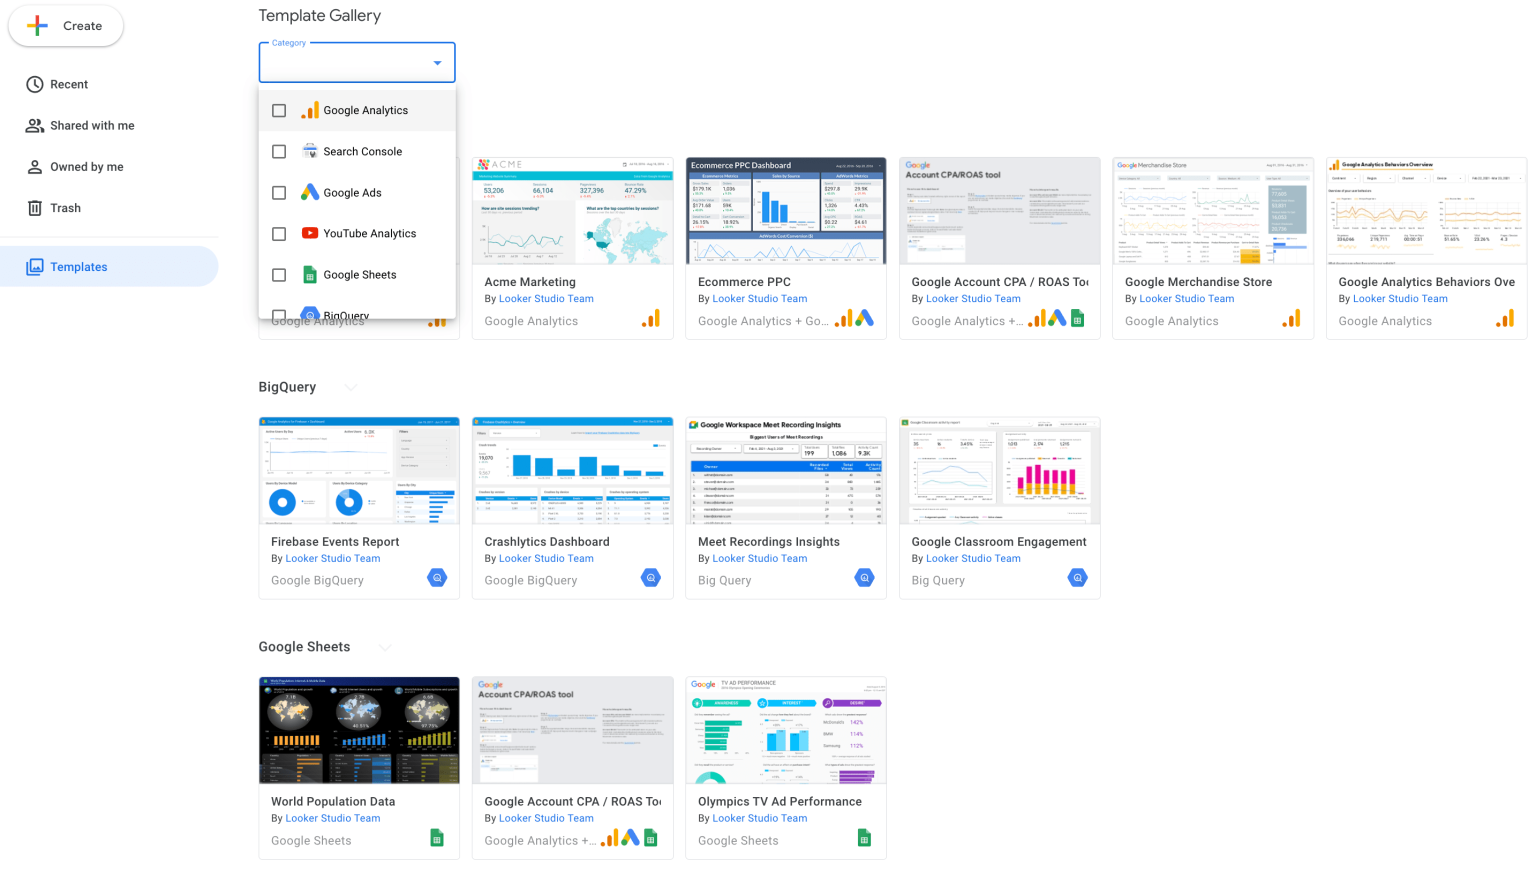Click the Templates icon in the left sidebar
The image size is (1536, 887).
pyautogui.click(x=34, y=266)
